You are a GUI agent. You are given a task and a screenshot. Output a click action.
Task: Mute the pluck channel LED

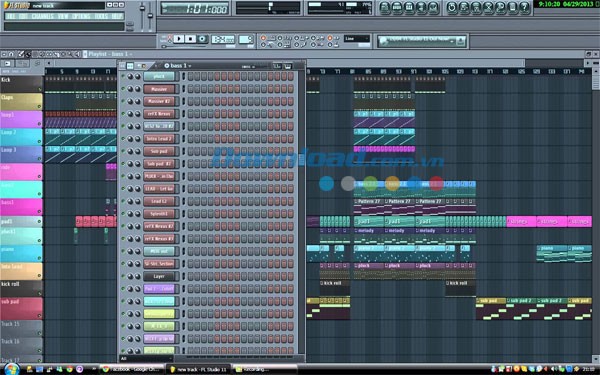tap(123, 76)
